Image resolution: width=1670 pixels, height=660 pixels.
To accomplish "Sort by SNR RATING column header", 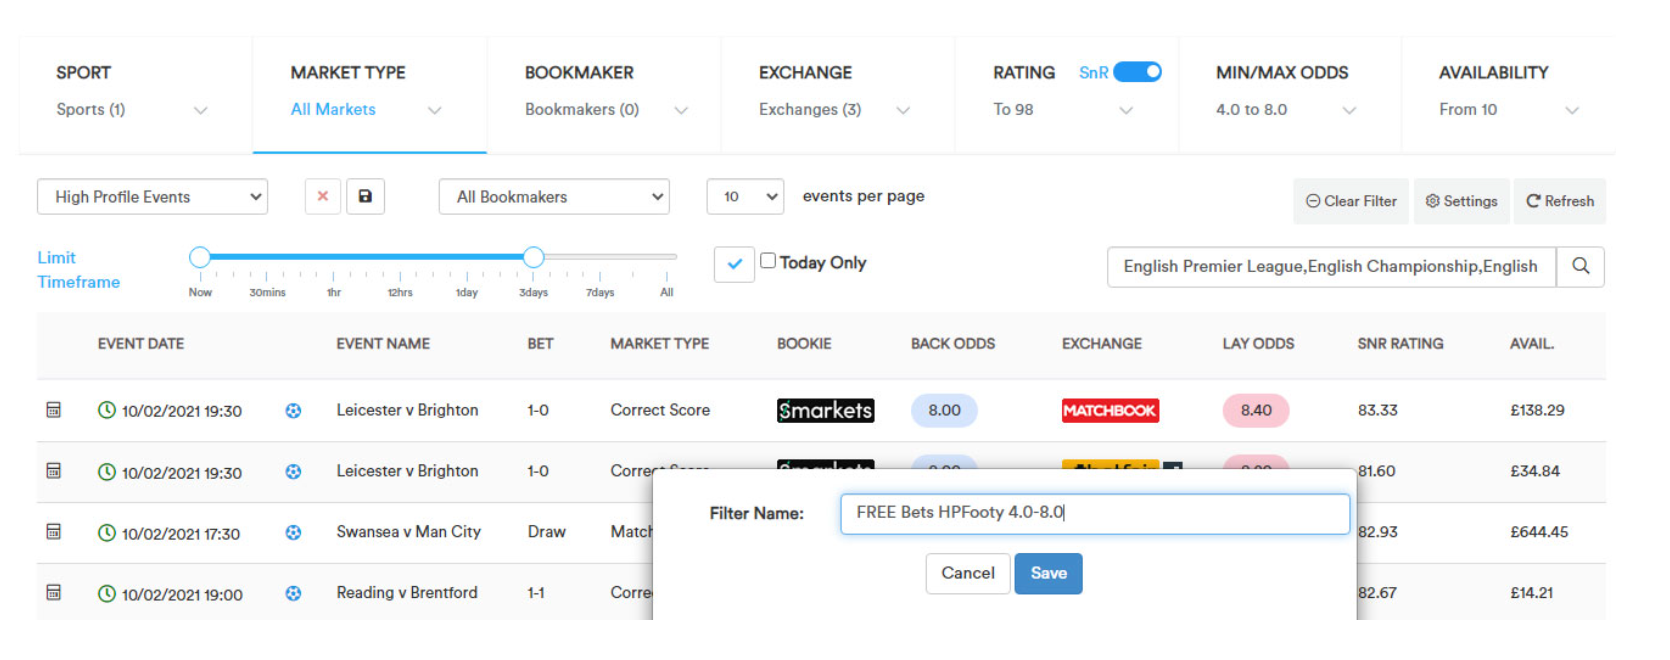I will pyautogui.click(x=1400, y=344).
